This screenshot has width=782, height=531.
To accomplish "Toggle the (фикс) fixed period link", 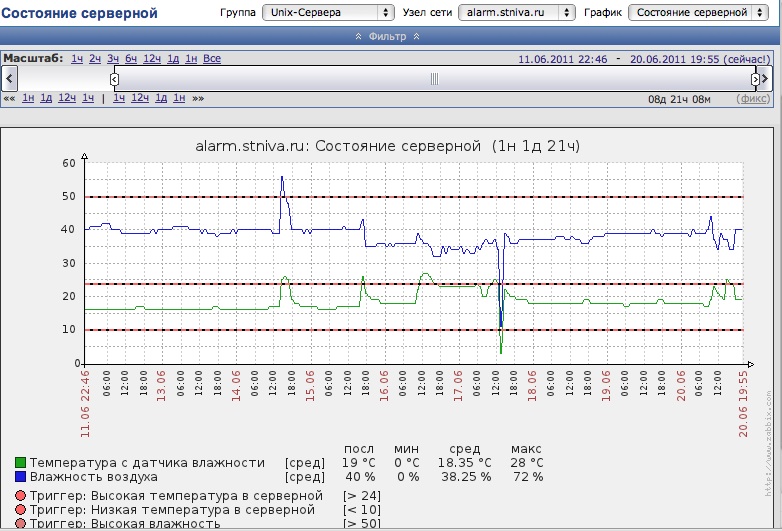I will [x=753, y=98].
